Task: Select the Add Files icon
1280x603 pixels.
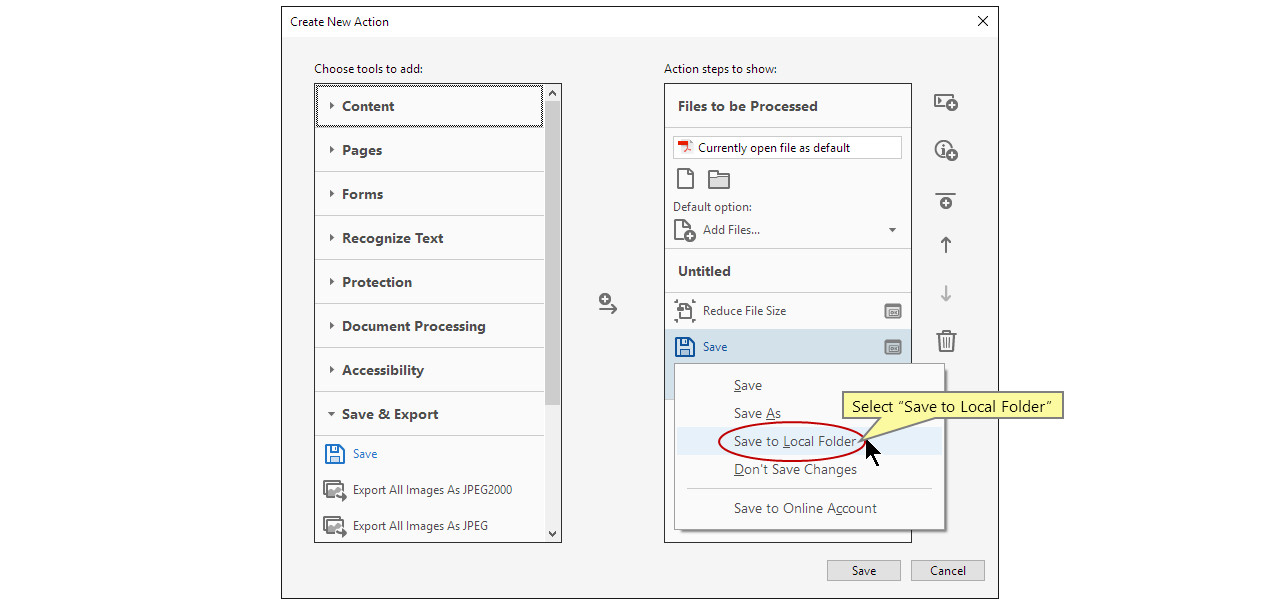Action: point(685,230)
